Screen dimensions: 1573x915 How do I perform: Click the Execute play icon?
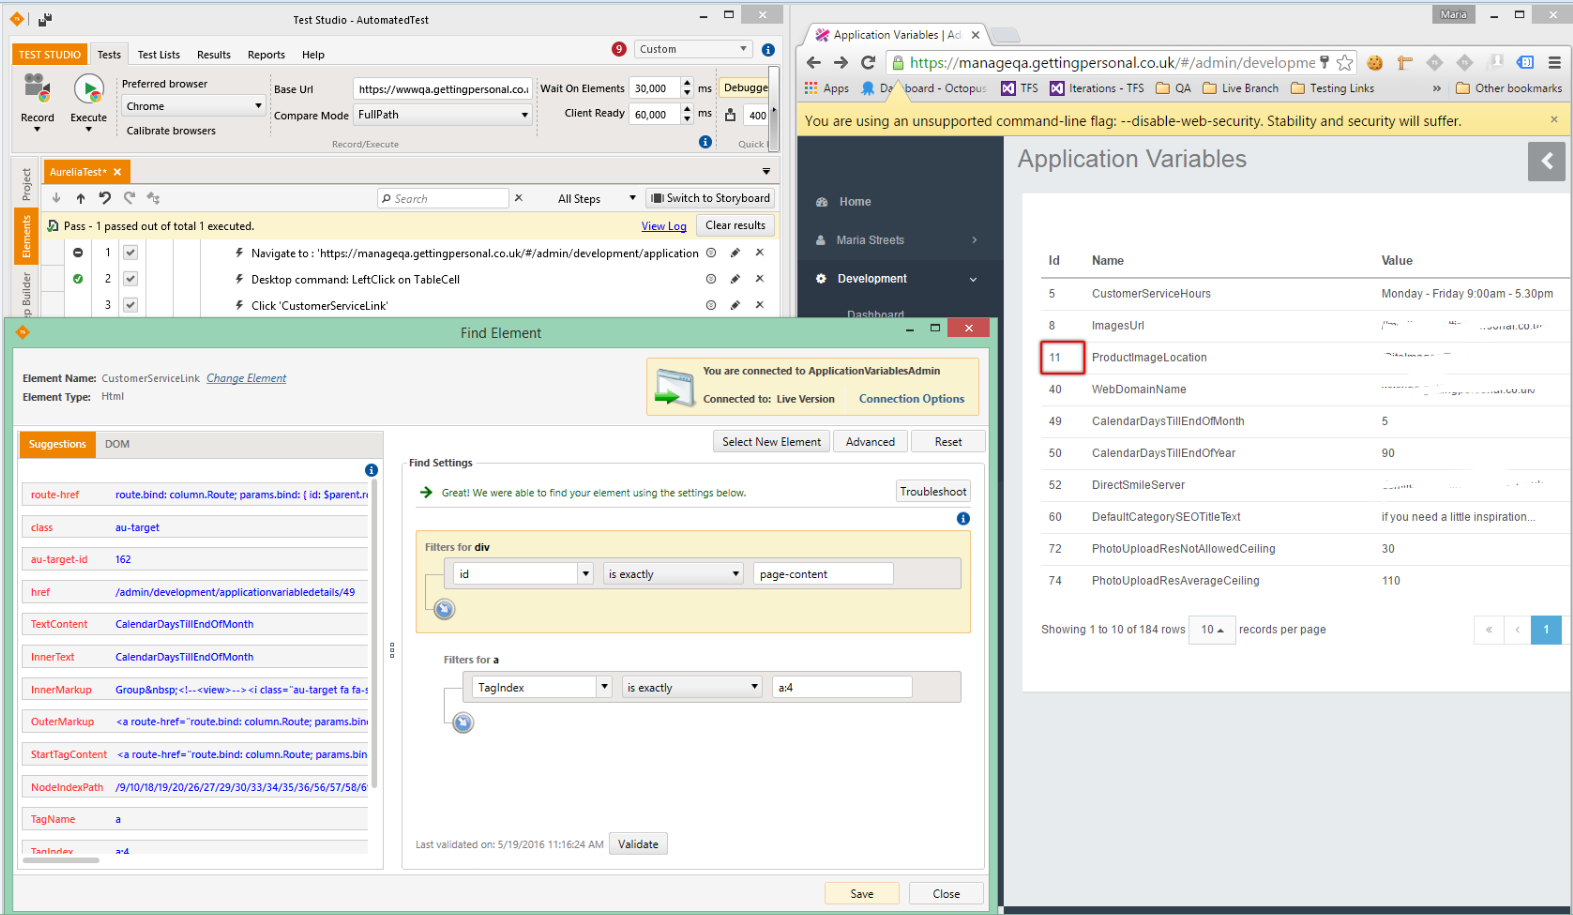(89, 90)
